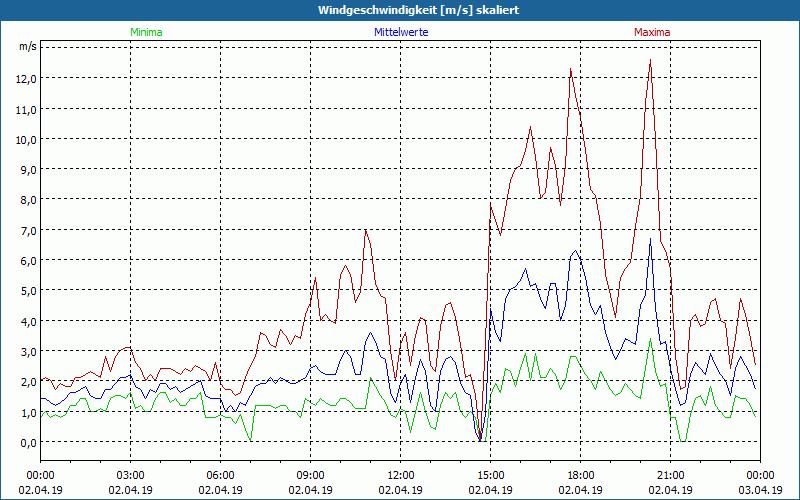This screenshot has height=500, width=800.
Task: Click the 09:00 time axis label
Action: point(310,476)
